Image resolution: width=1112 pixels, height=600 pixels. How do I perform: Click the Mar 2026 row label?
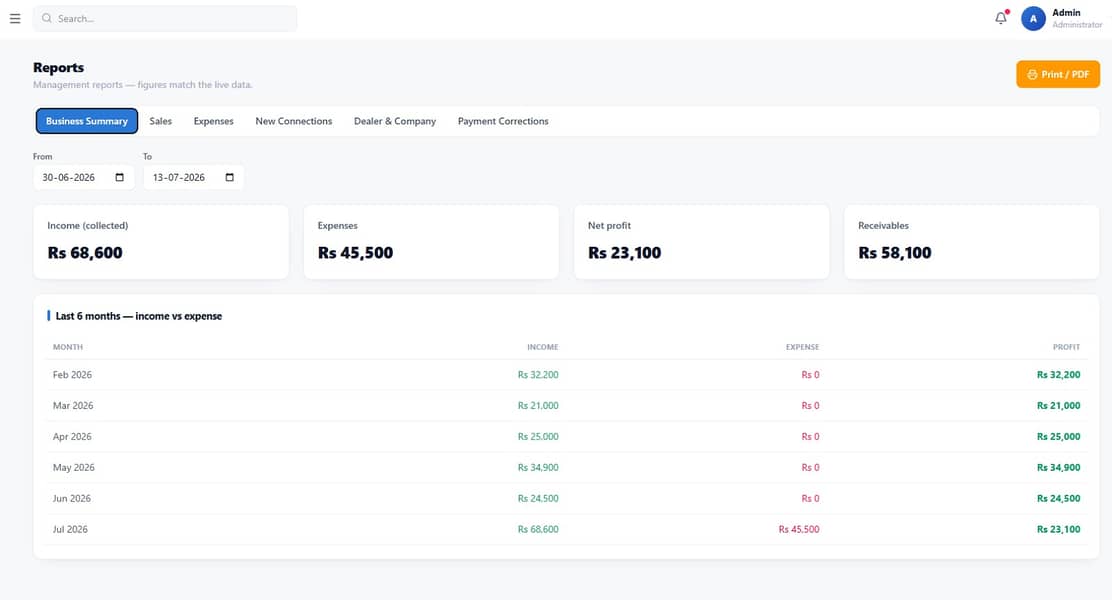pyautogui.click(x=73, y=406)
